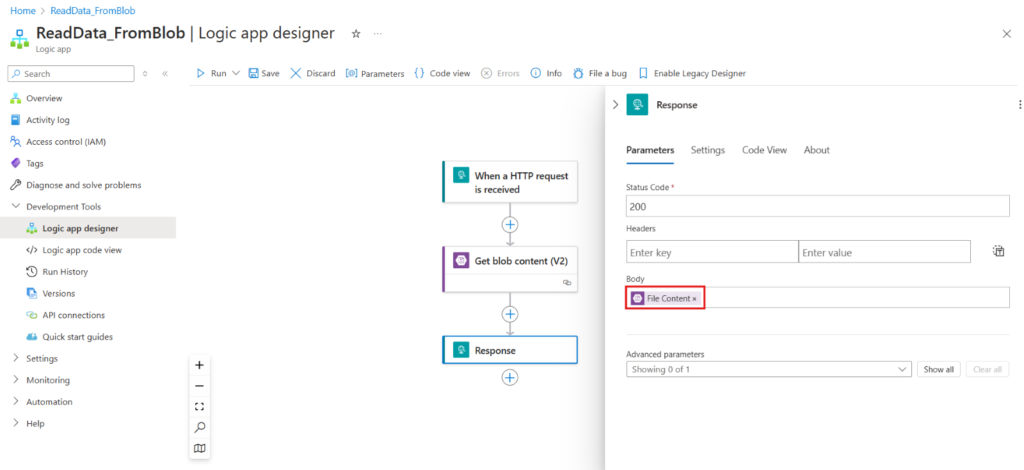Add step below the Response action
The width and height of the screenshot is (1024, 470).
510,377
